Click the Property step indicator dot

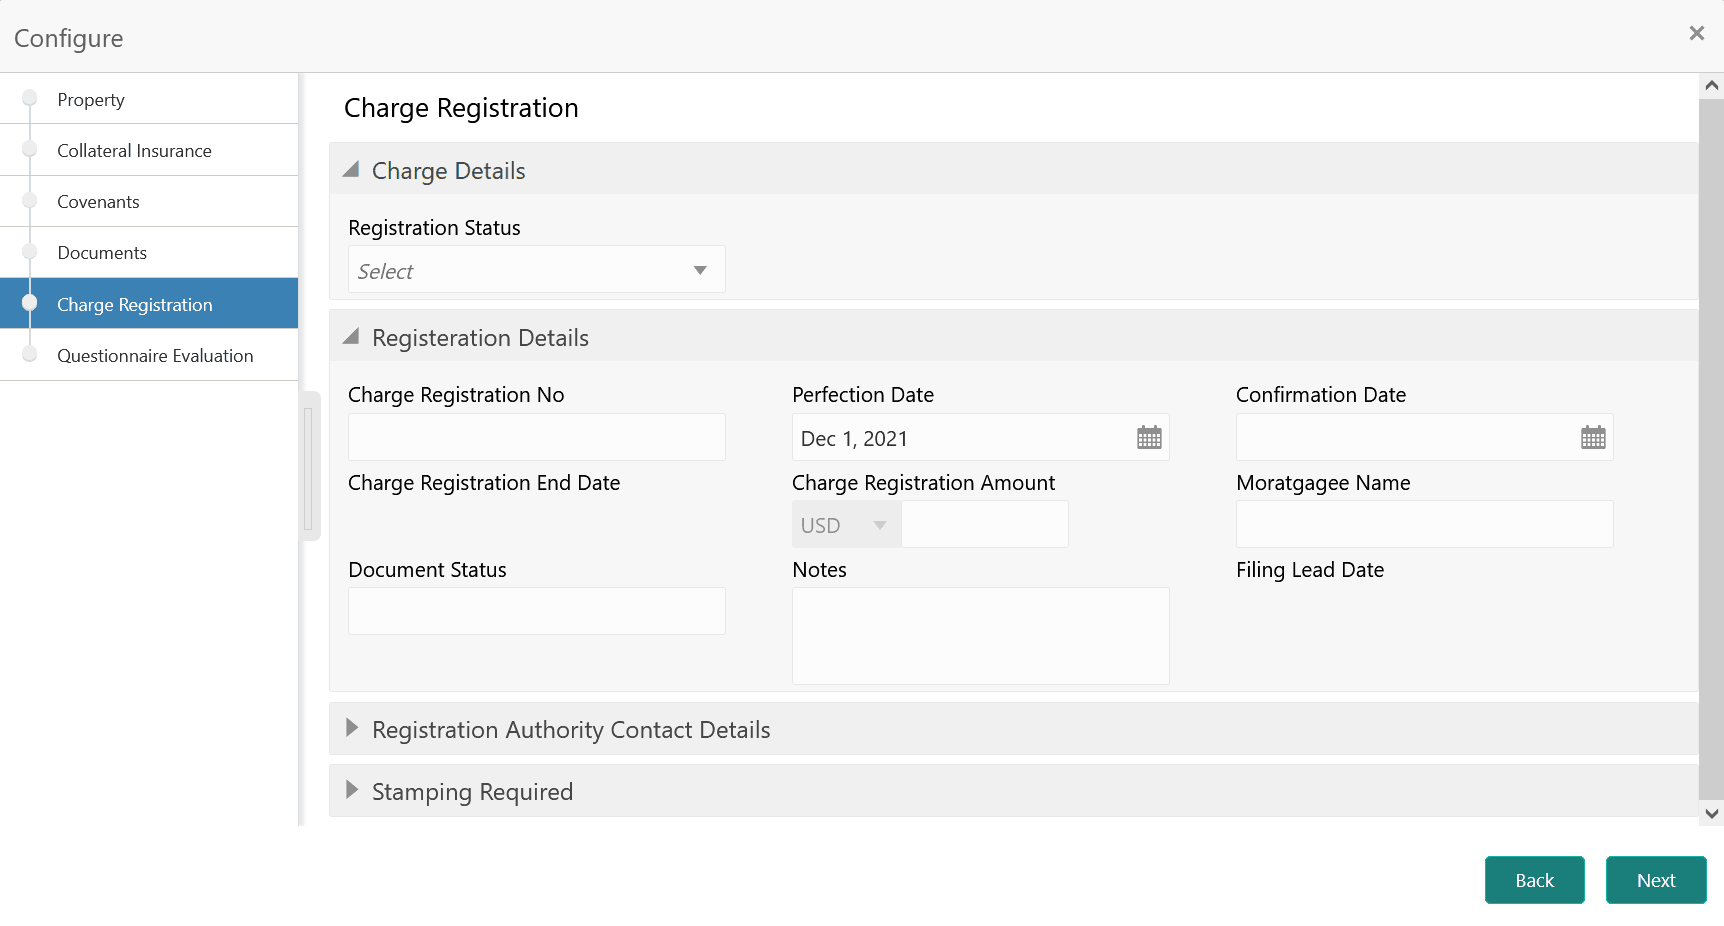coord(30,99)
